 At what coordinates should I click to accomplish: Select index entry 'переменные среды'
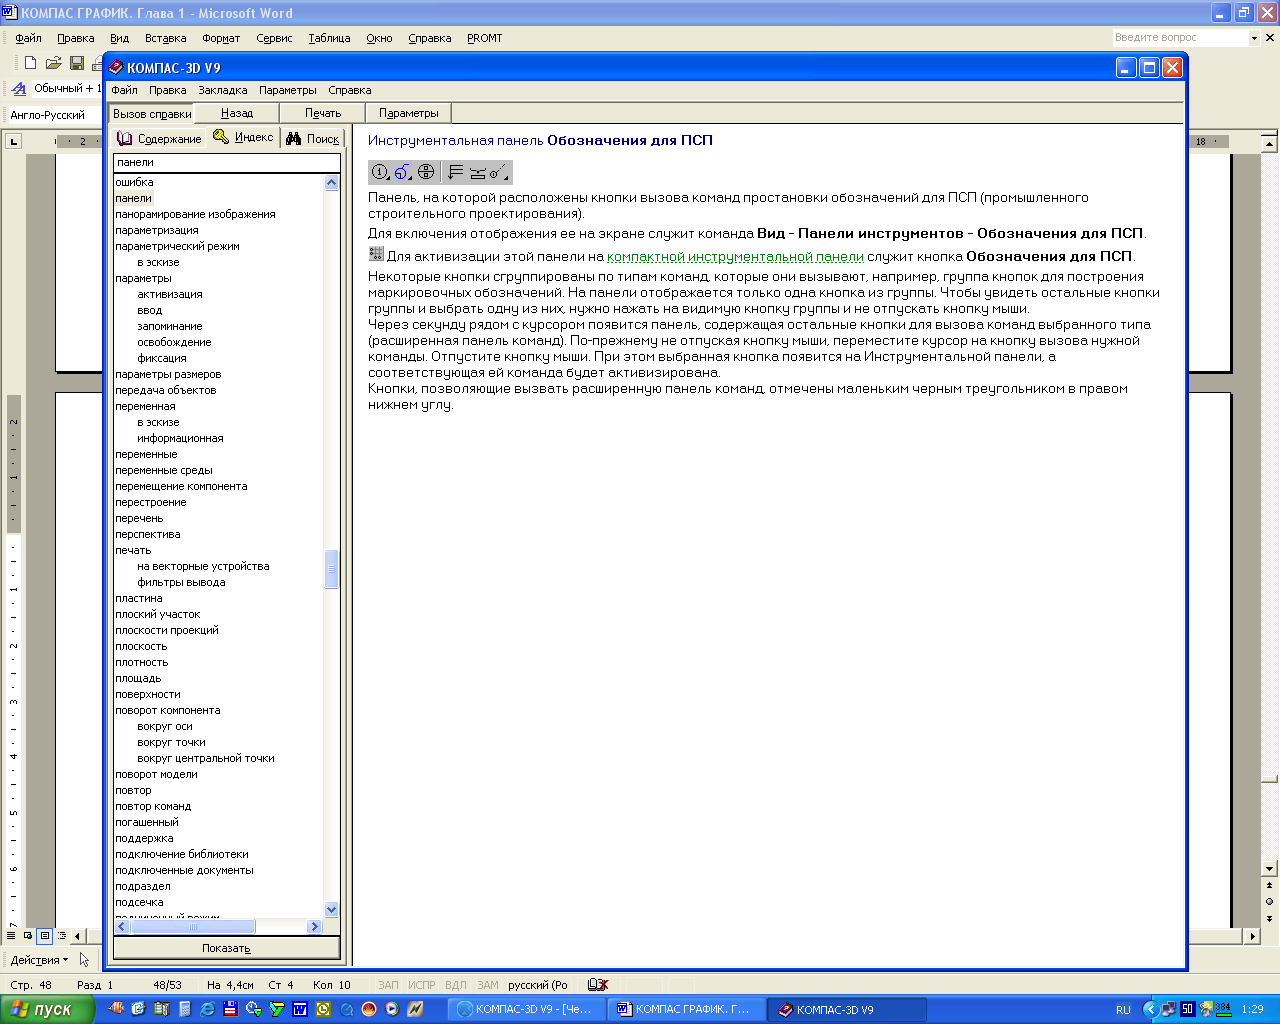[x=164, y=470]
